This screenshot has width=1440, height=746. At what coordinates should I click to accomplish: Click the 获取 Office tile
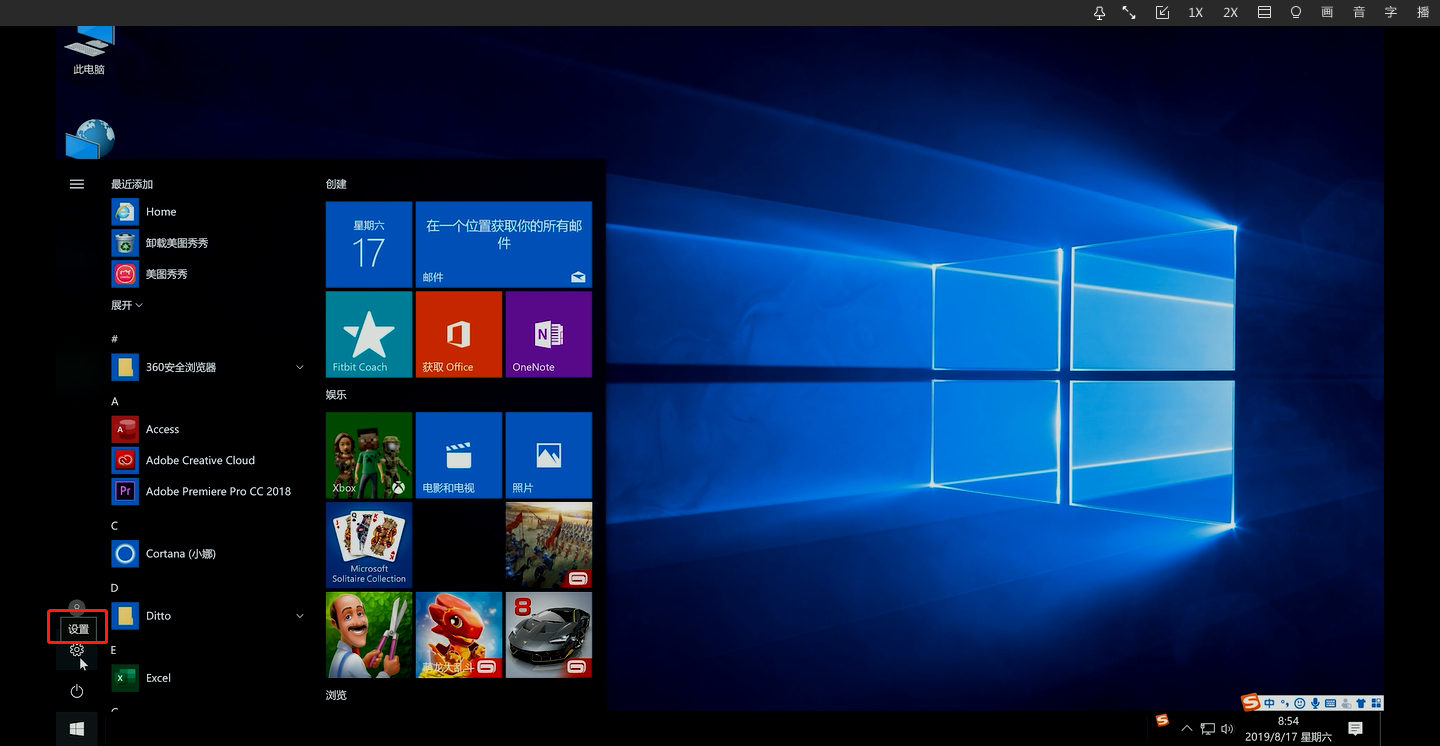[x=459, y=334]
